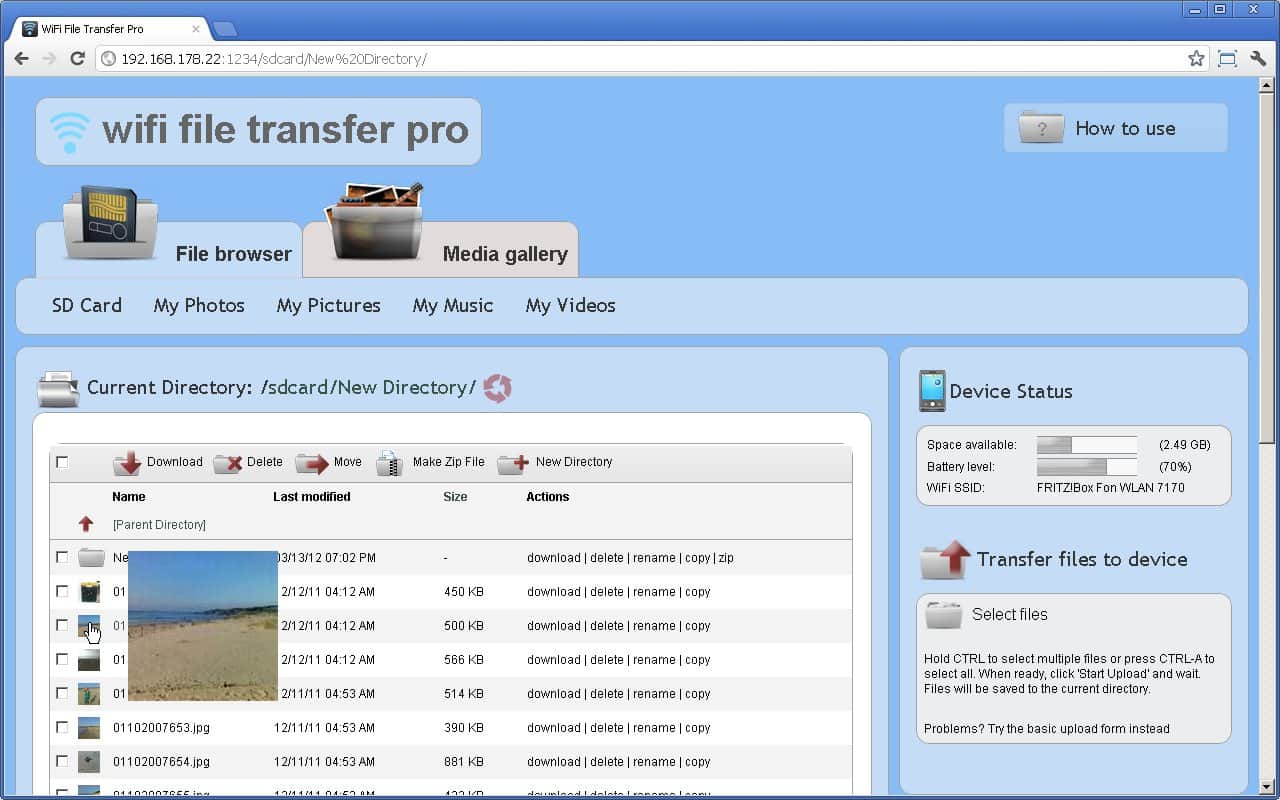Click the Move folder icon
The image size is (1280, 800).
[x=312, y=463]
